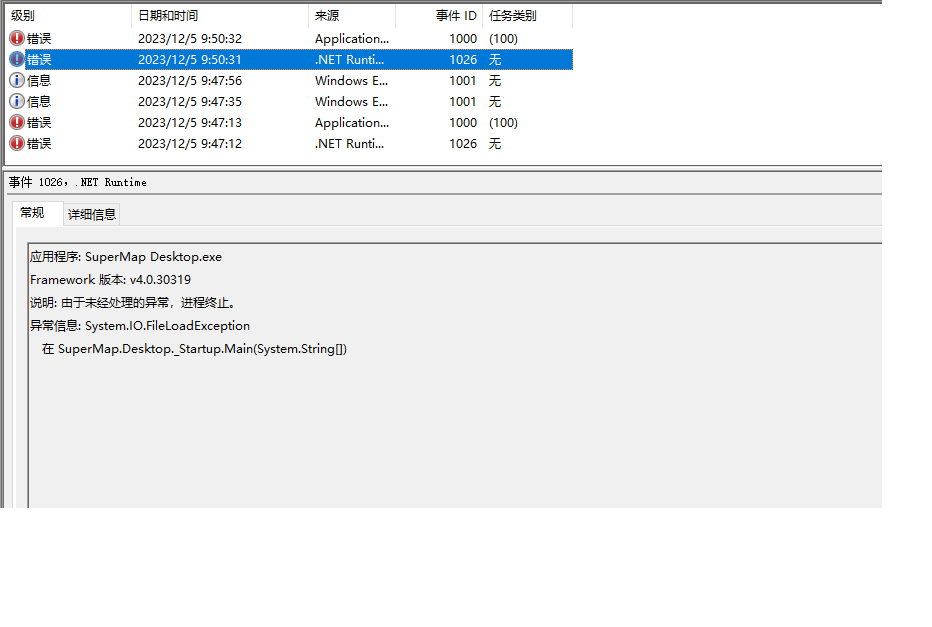Sort events by 来源 column header
Screen dimensions: 932x627
(352, 16)
